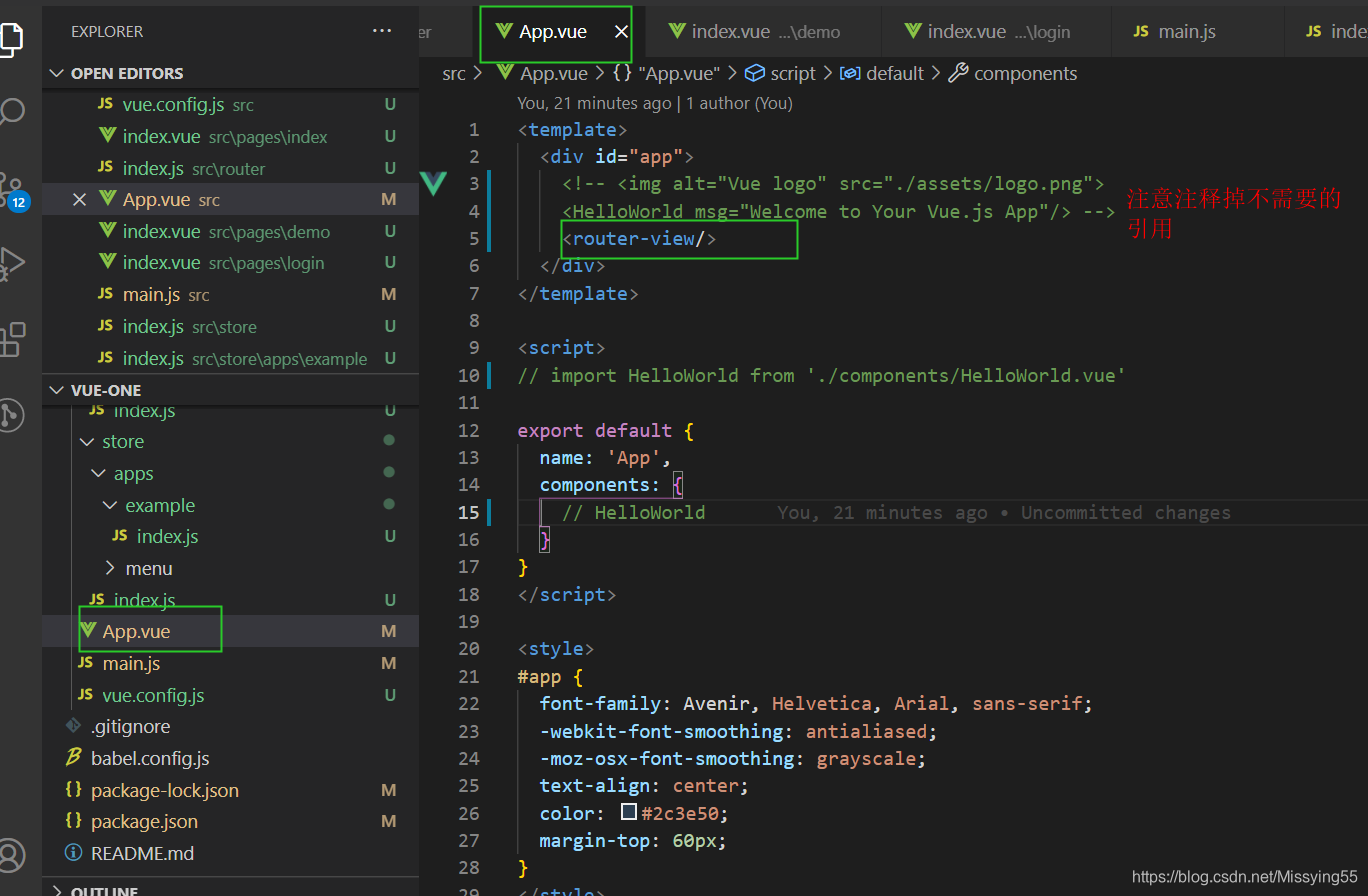This screenshot has width=1368, height=896.
Task: Open vue.config.js in VUE-ONE file tree
Action: pyautogui.click(x=230, y=695)
